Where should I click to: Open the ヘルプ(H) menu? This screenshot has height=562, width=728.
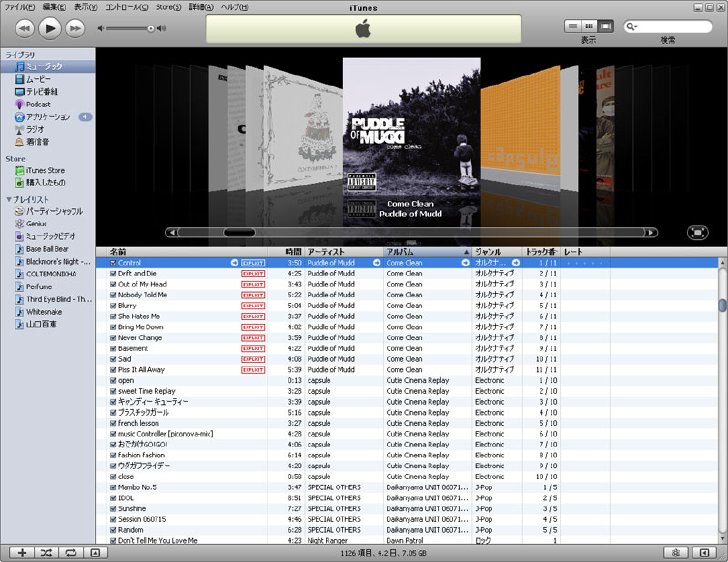(234, 7)
